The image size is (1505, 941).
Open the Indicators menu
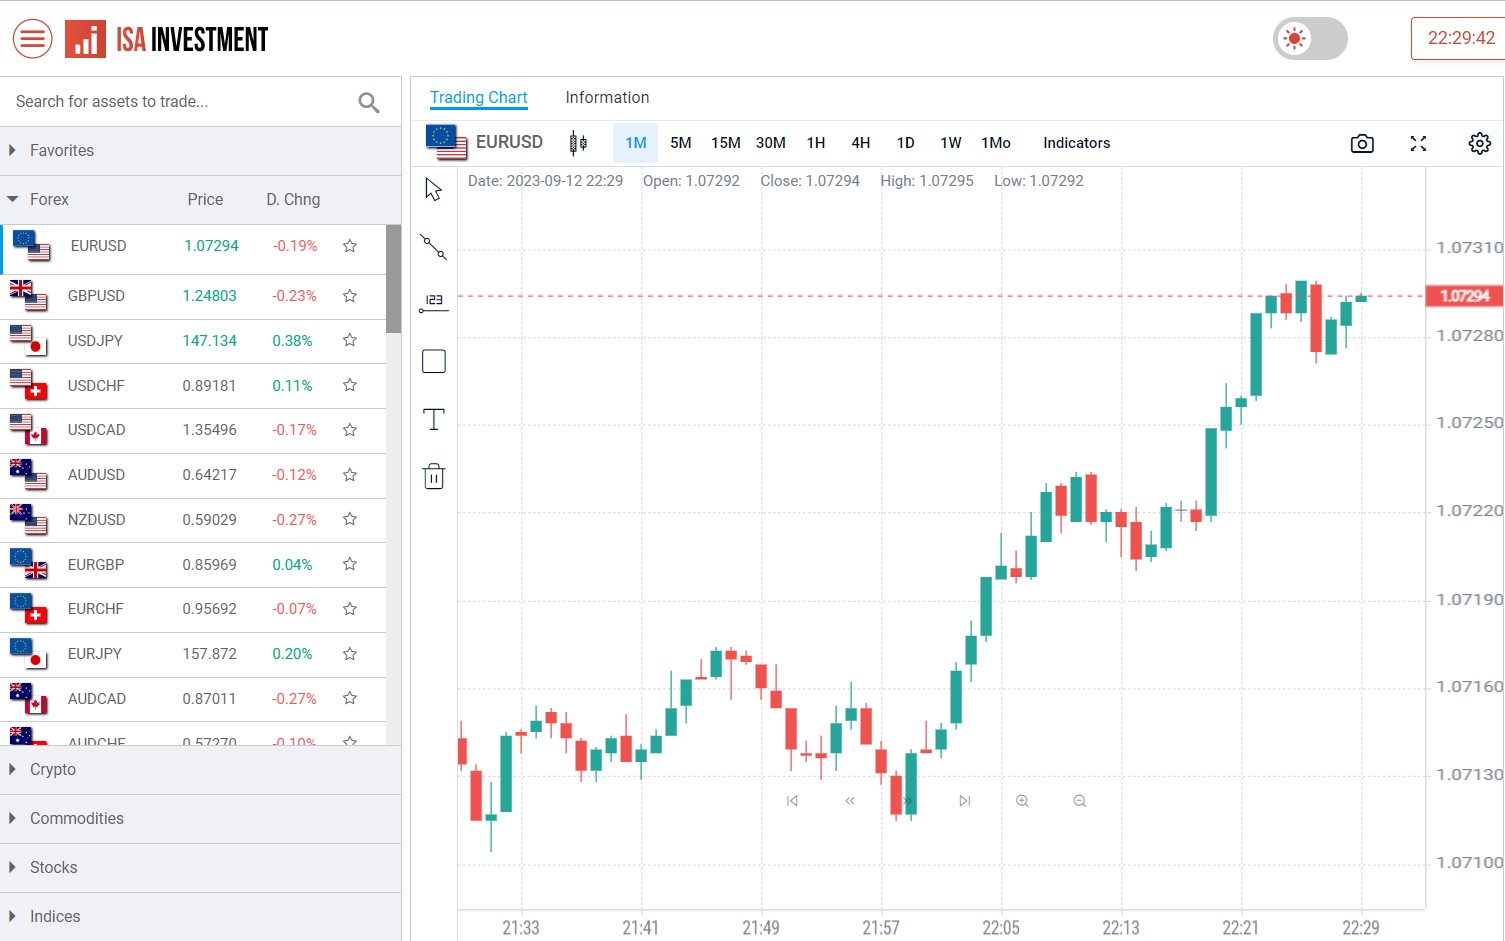1077,143
